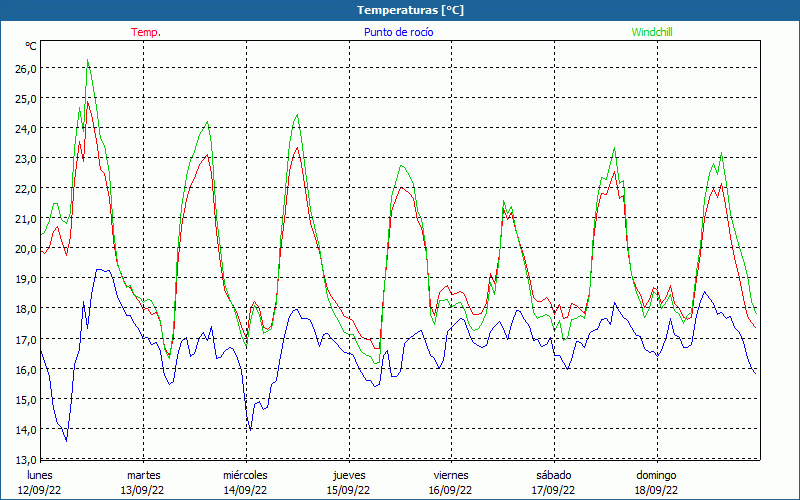Click the 22,0 y-axis value

[24, 189]
